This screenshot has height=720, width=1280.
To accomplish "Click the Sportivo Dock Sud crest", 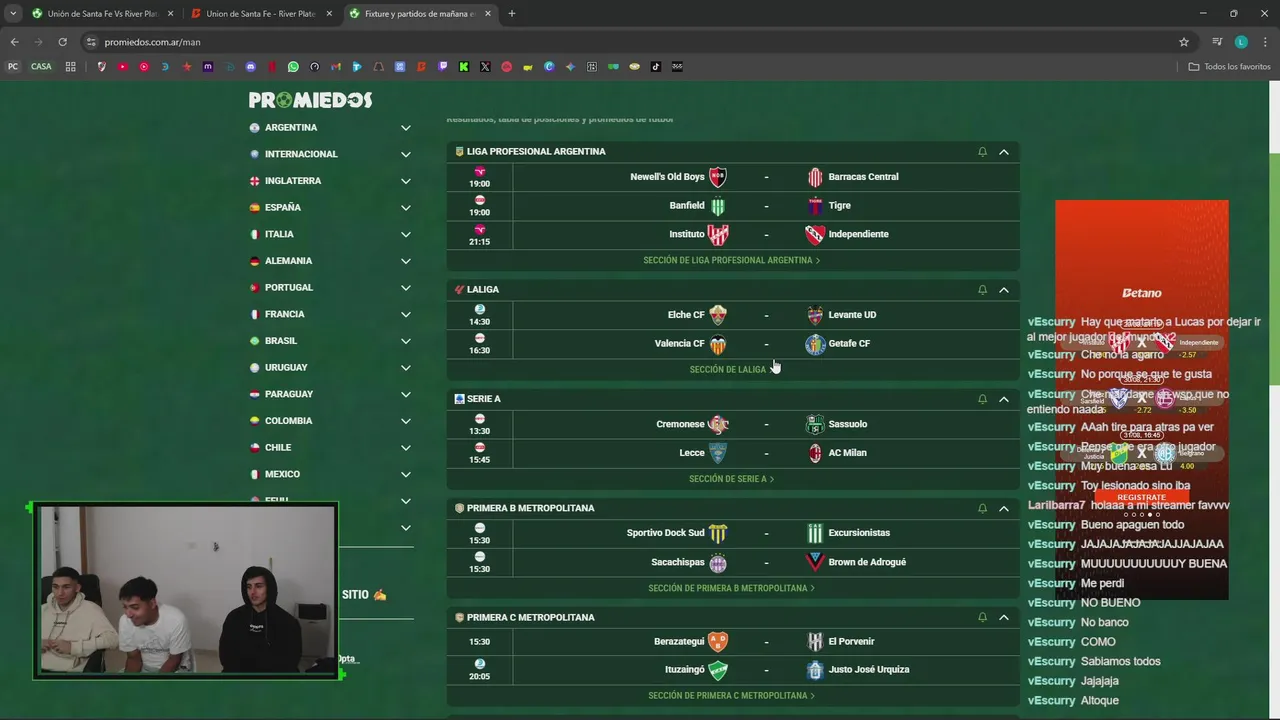I will 717,533.
